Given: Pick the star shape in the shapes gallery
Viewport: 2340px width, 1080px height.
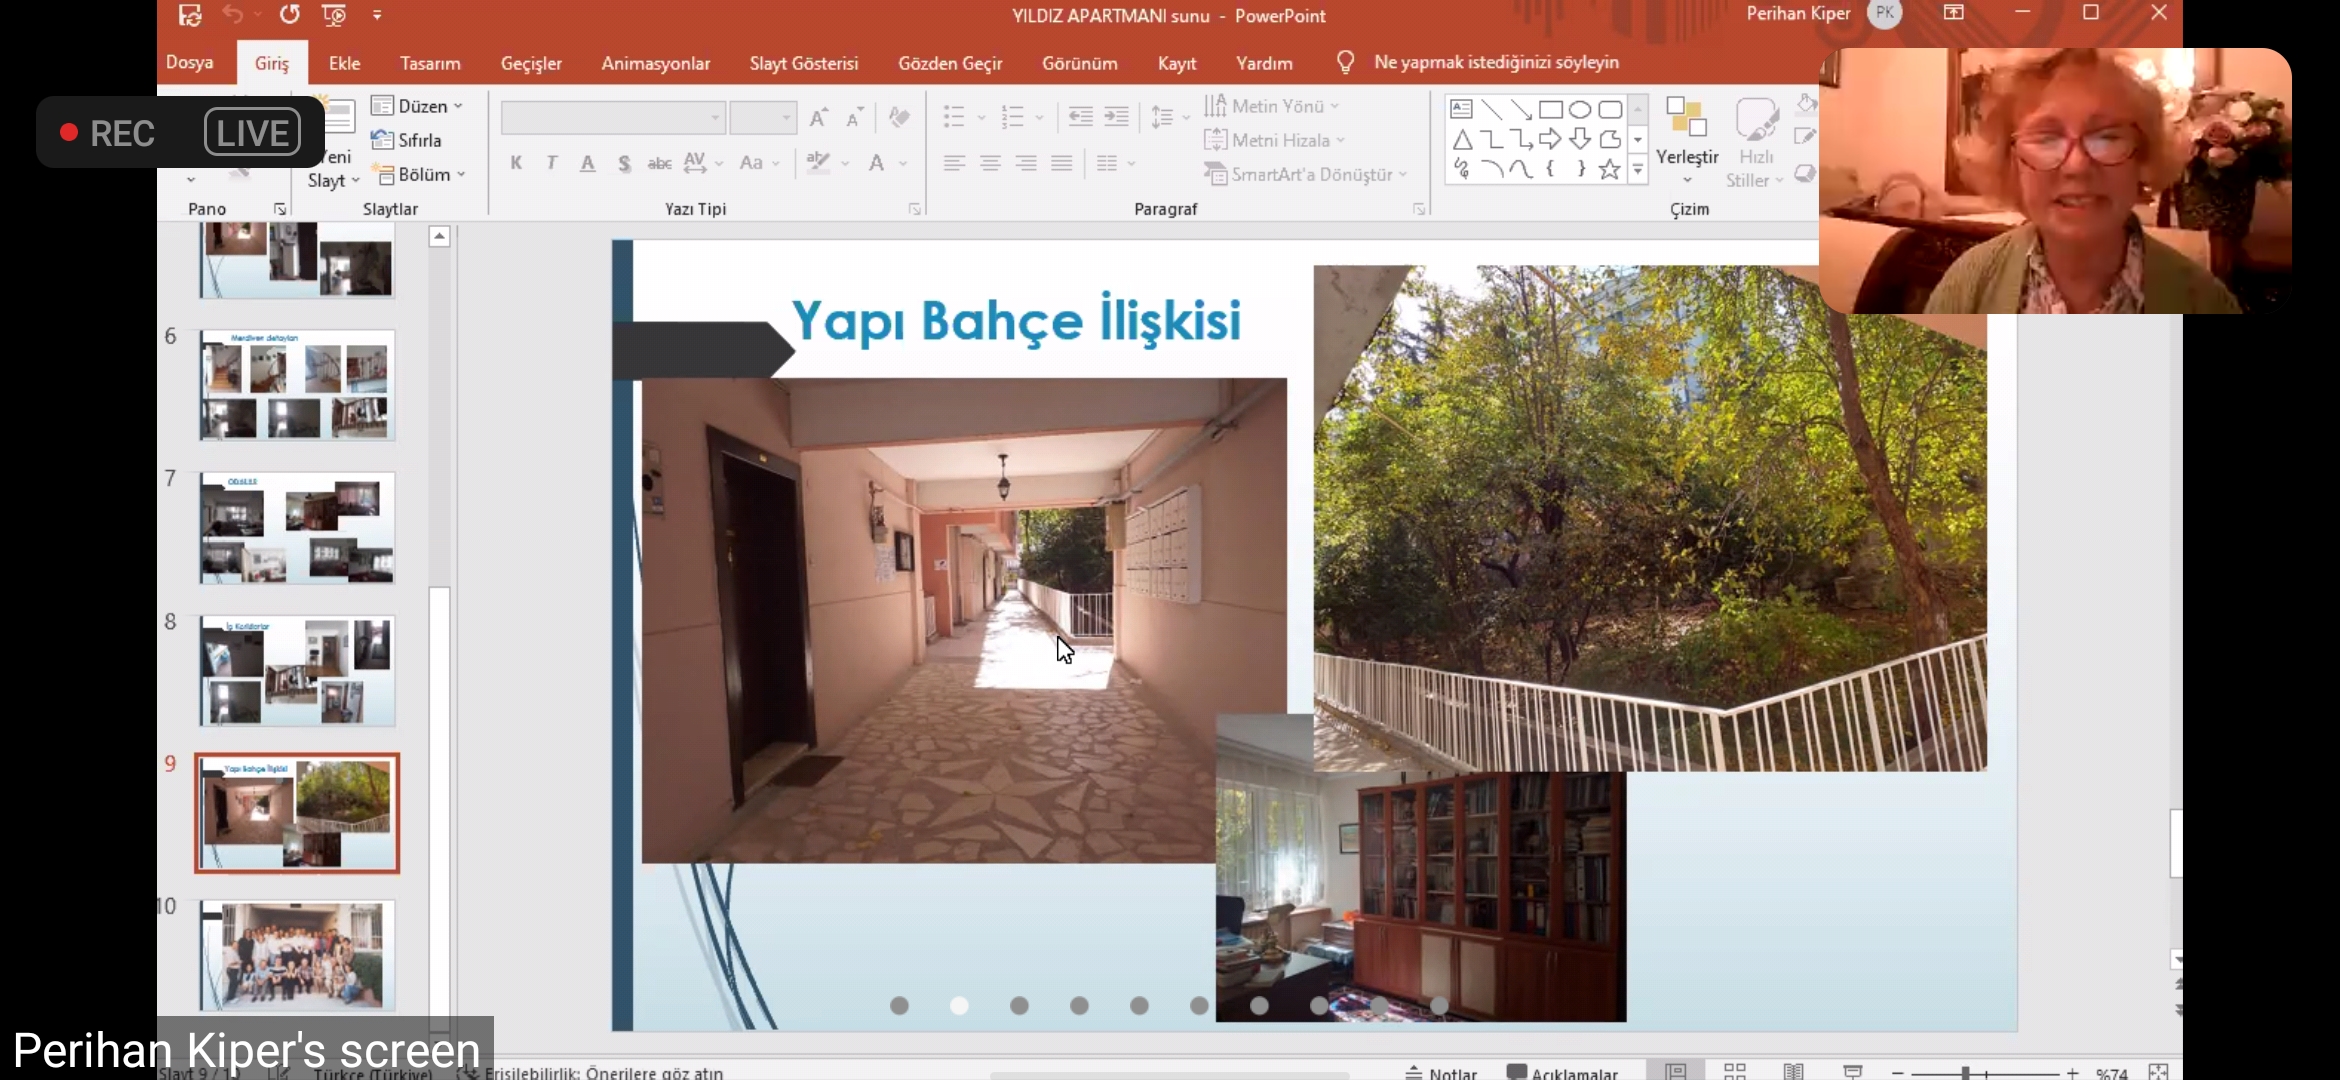Looking at the screenshot, I should 1610,170.
